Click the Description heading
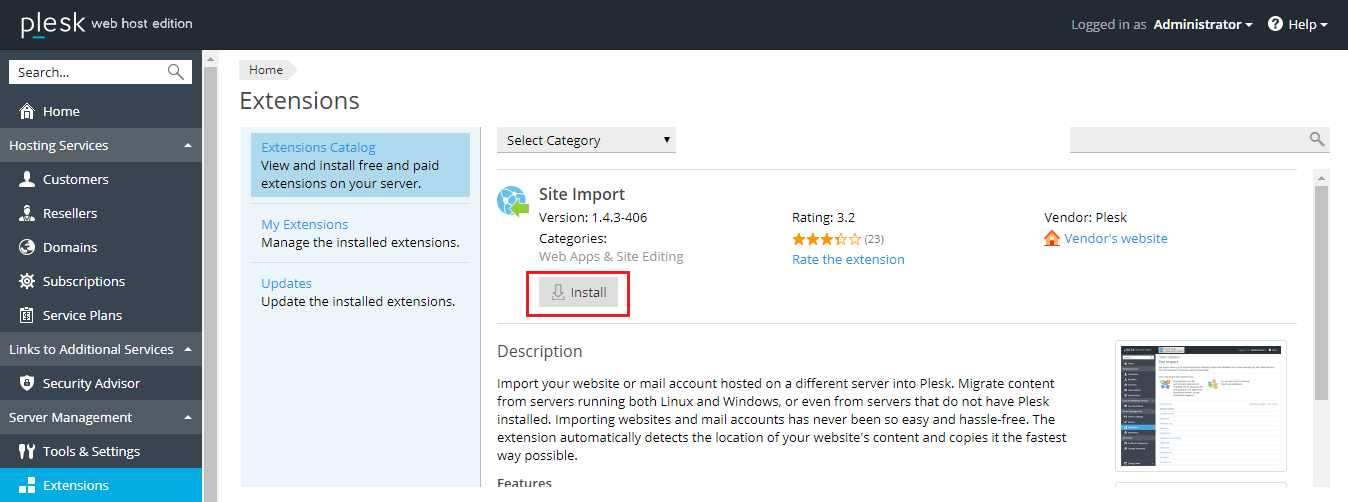This screenshot has height=502, width=1348. [540, 351]
